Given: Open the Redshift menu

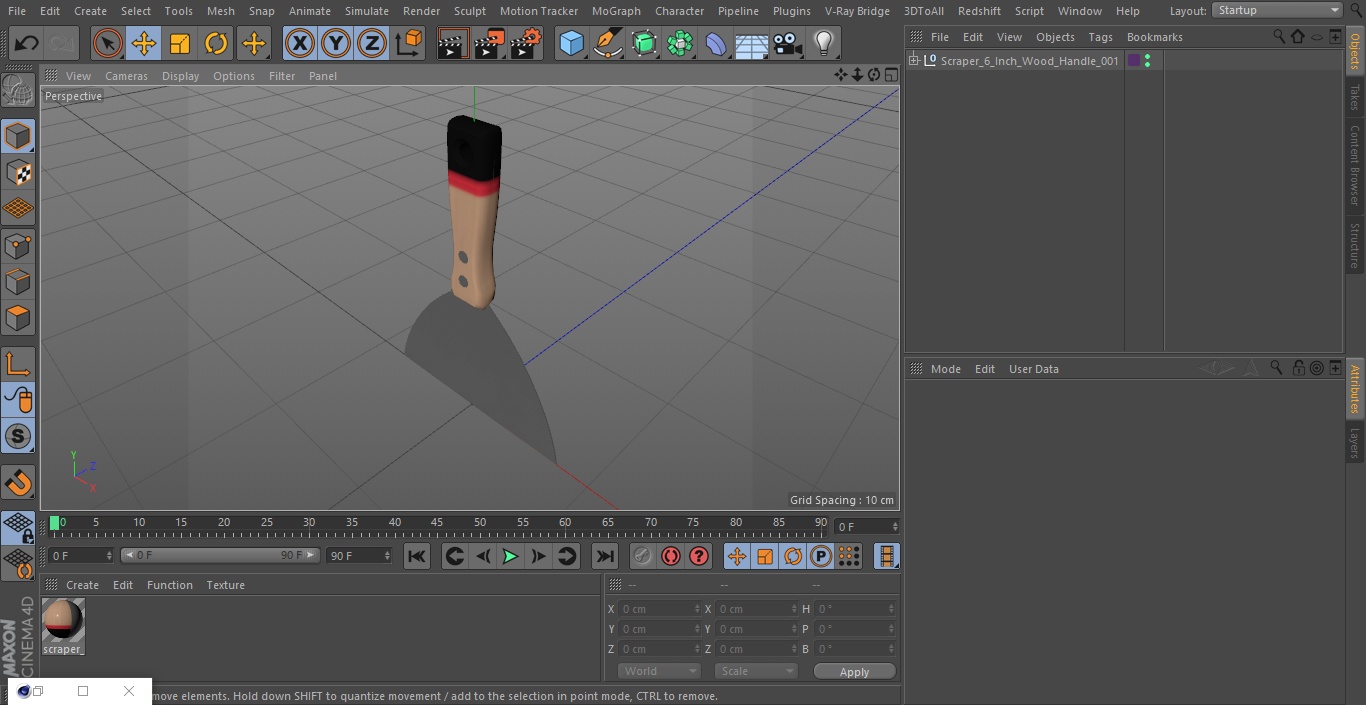Looking at the screenshot, I should pos(979,11).
